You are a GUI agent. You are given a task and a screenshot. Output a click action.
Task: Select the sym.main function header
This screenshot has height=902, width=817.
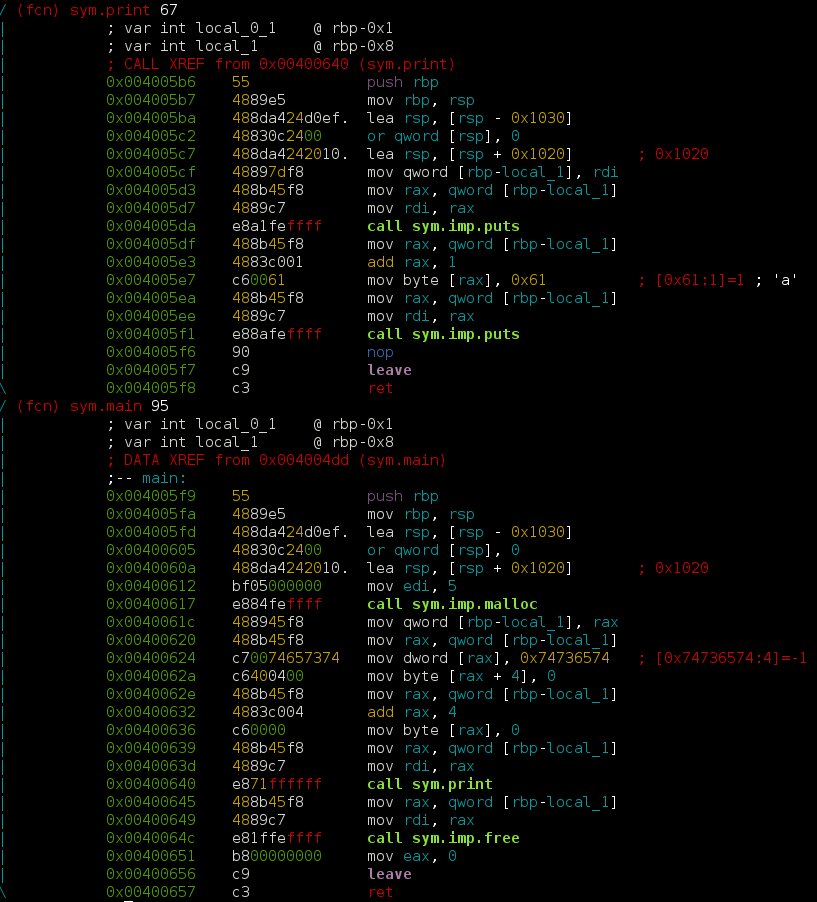click(92, 406)
